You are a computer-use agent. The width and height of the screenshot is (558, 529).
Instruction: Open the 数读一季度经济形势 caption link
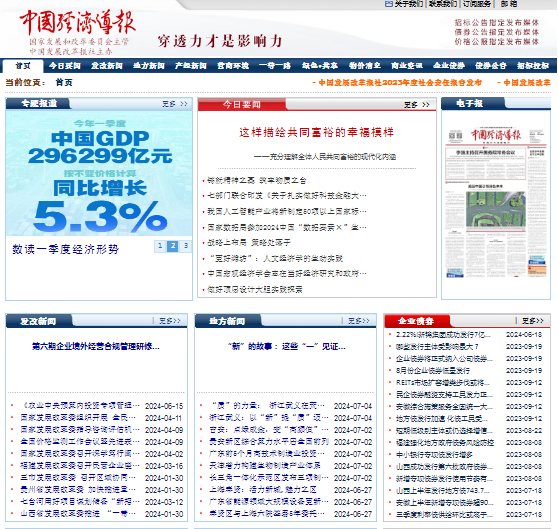[65, 249]
